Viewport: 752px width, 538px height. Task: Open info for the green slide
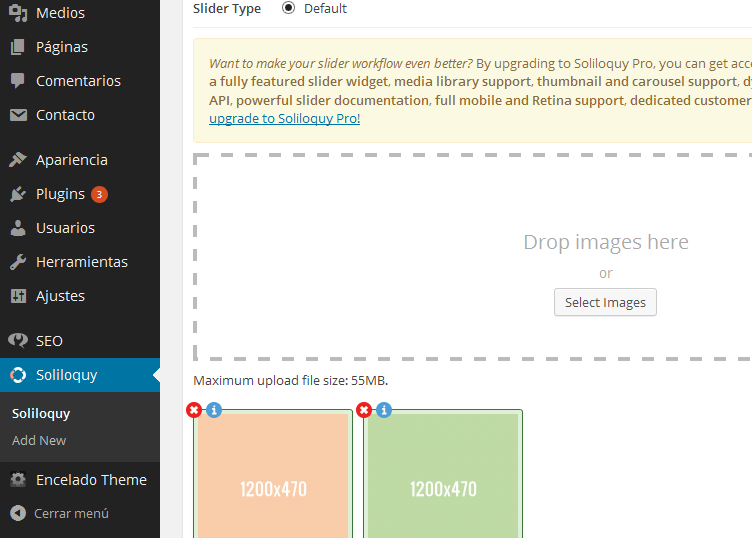[x=384, y=410]
